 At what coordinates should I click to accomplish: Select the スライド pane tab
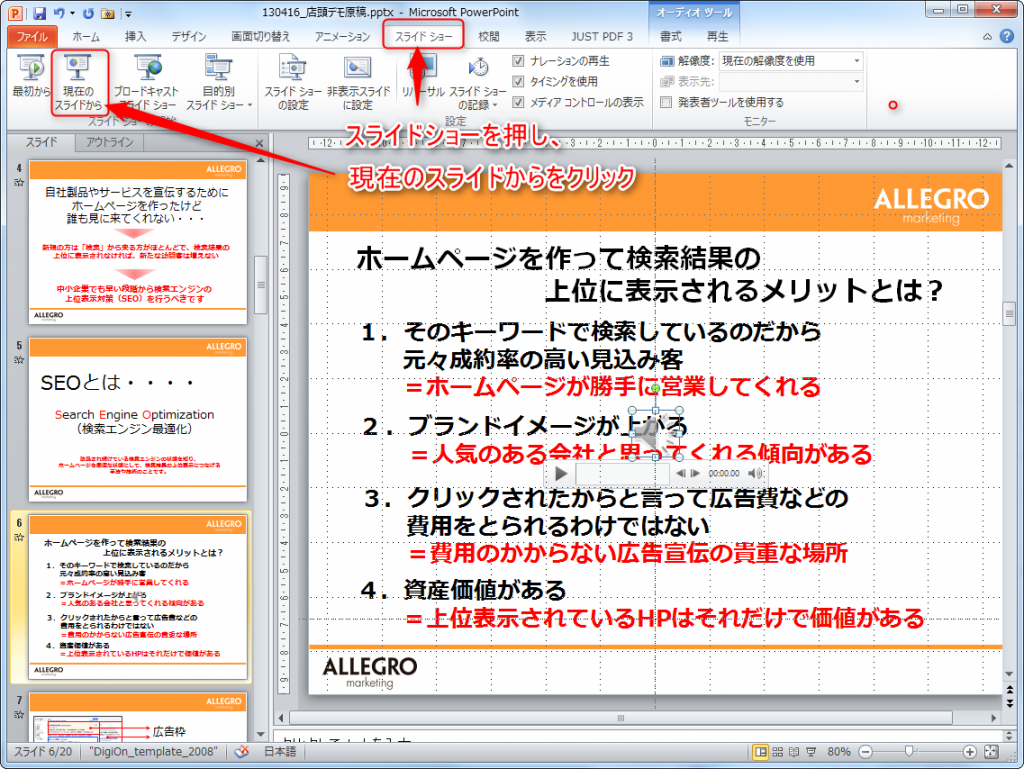point(41,142)
